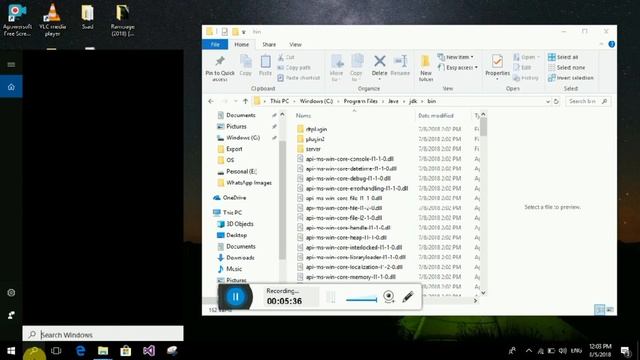Viewport: 640px width, 360px height.
Task: Click Copy path in the ribbon
Action: click(x=294, y=67)
